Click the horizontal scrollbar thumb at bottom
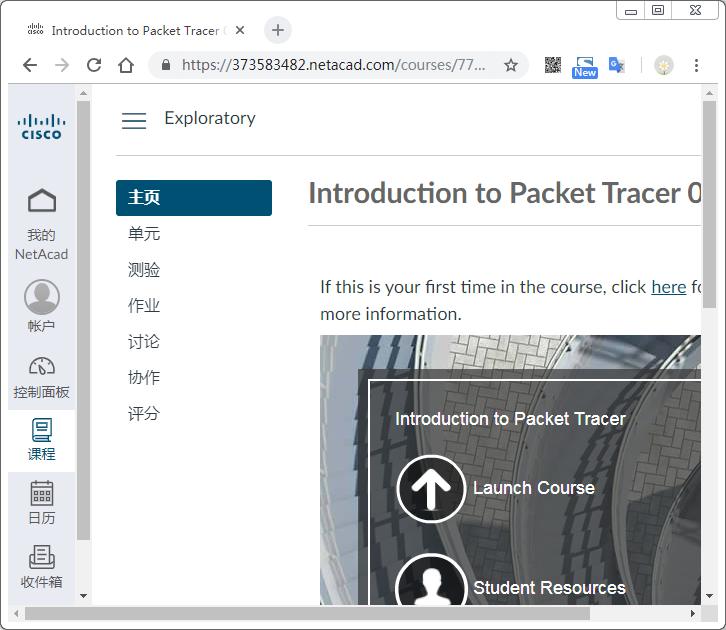The width and height of the screenshot is (726, 630). [x=307, y=613]
